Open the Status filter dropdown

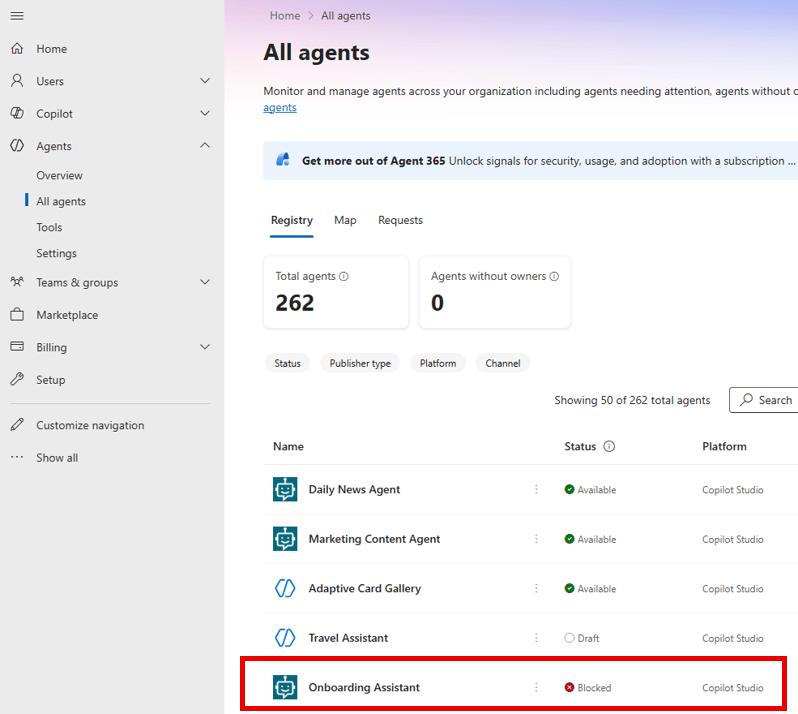point(288,363)
